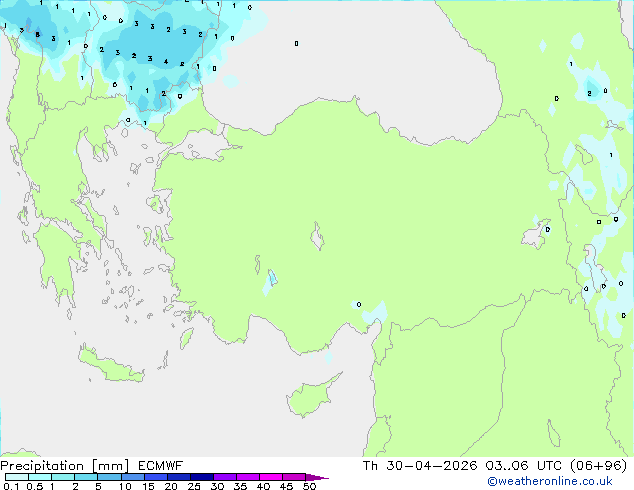Select the 30–35 mm purple legend swatch
The width and height of the screenshot is (634, 490).
coord(224,477)
